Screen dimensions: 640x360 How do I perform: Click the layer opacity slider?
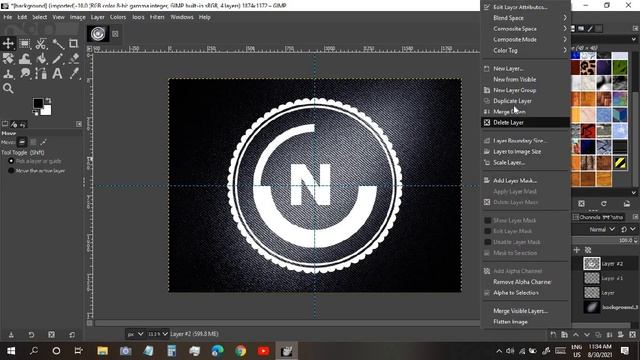pos(604,240)
